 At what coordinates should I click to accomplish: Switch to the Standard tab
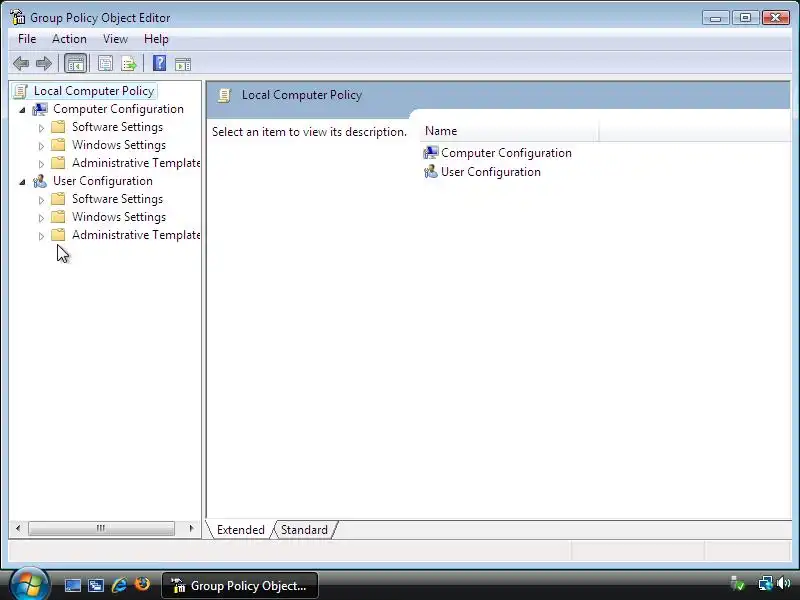305,530
